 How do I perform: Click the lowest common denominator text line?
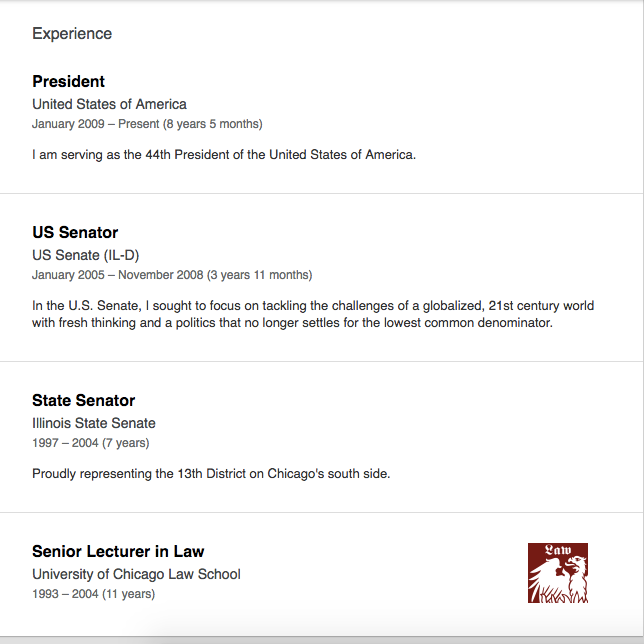(x=292, y=323)
